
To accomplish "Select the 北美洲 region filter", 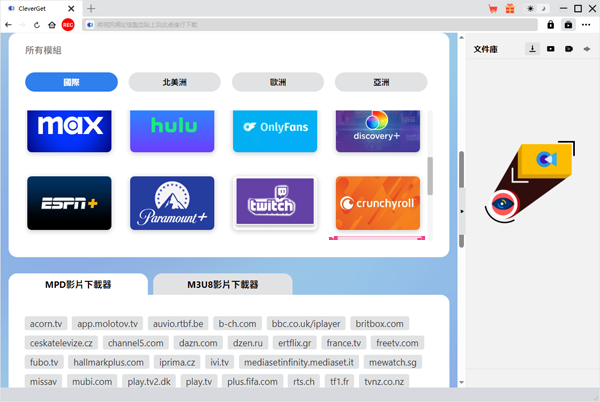I will click(x=174, y=82).
